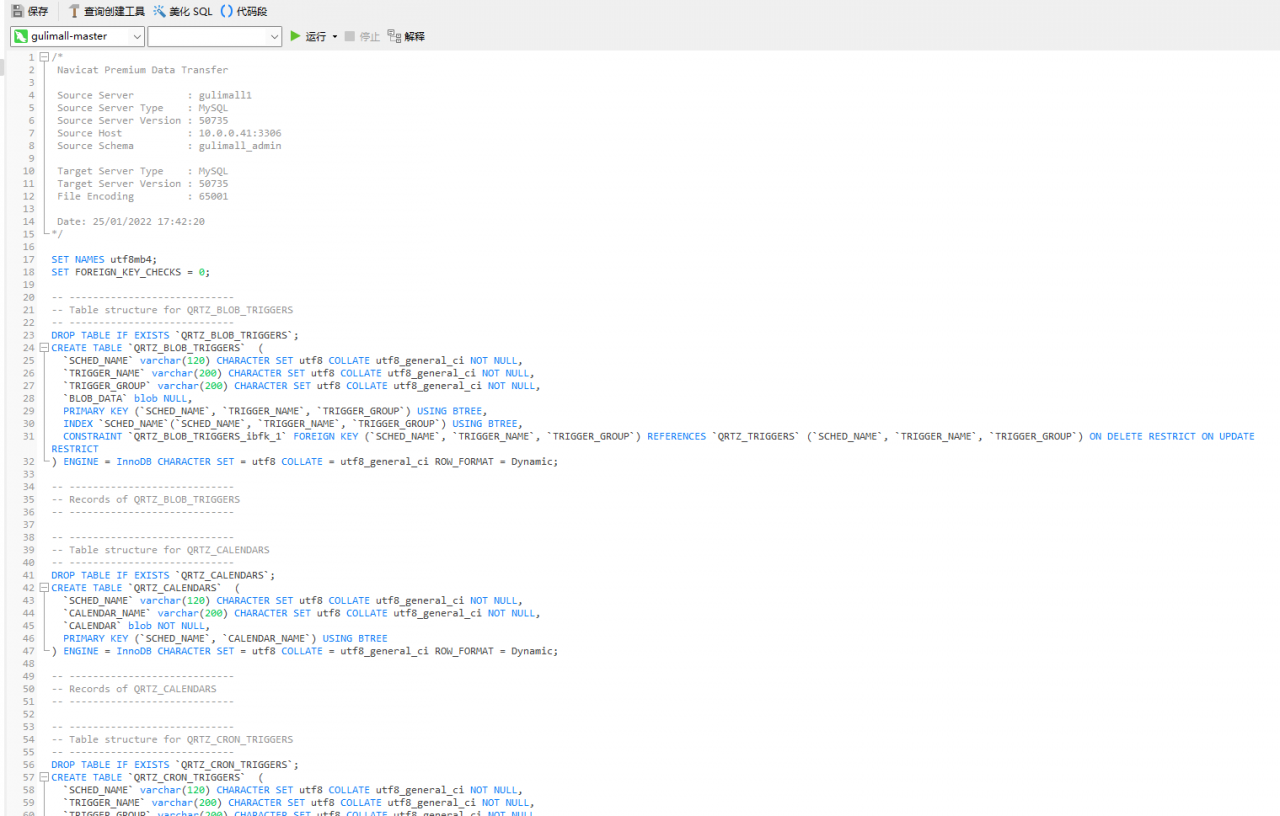Click the "Navicat Premium Data Transfer" comment line

142,70
